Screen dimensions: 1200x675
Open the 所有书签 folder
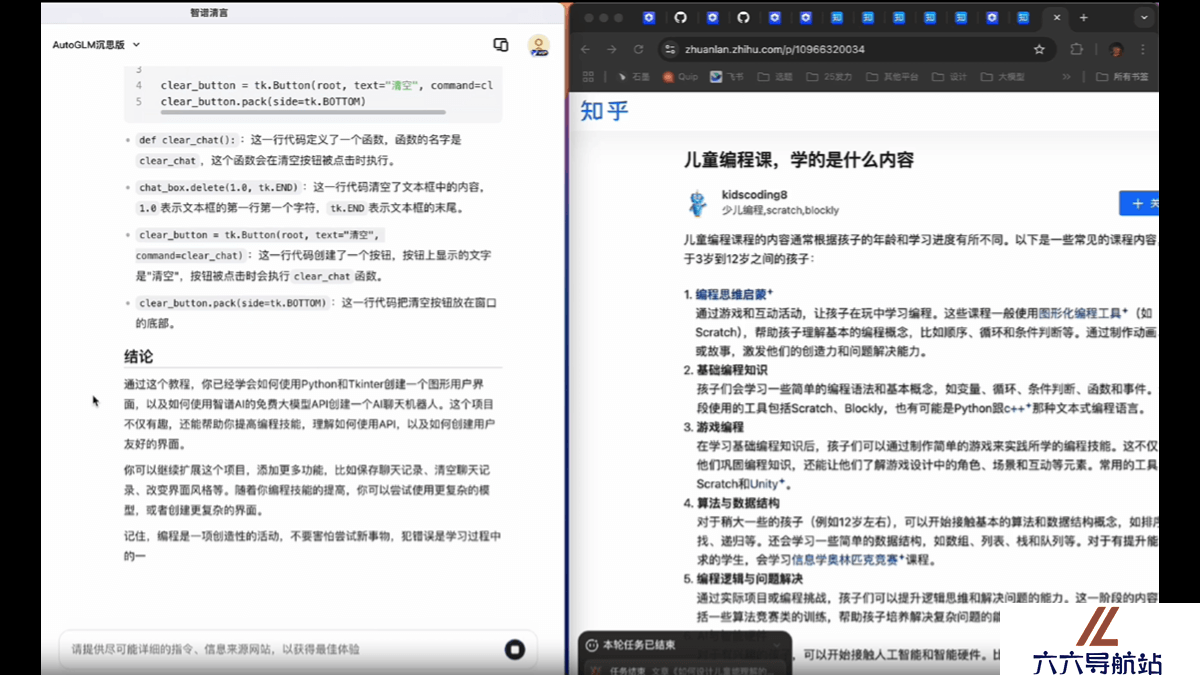click(1123, 77)
